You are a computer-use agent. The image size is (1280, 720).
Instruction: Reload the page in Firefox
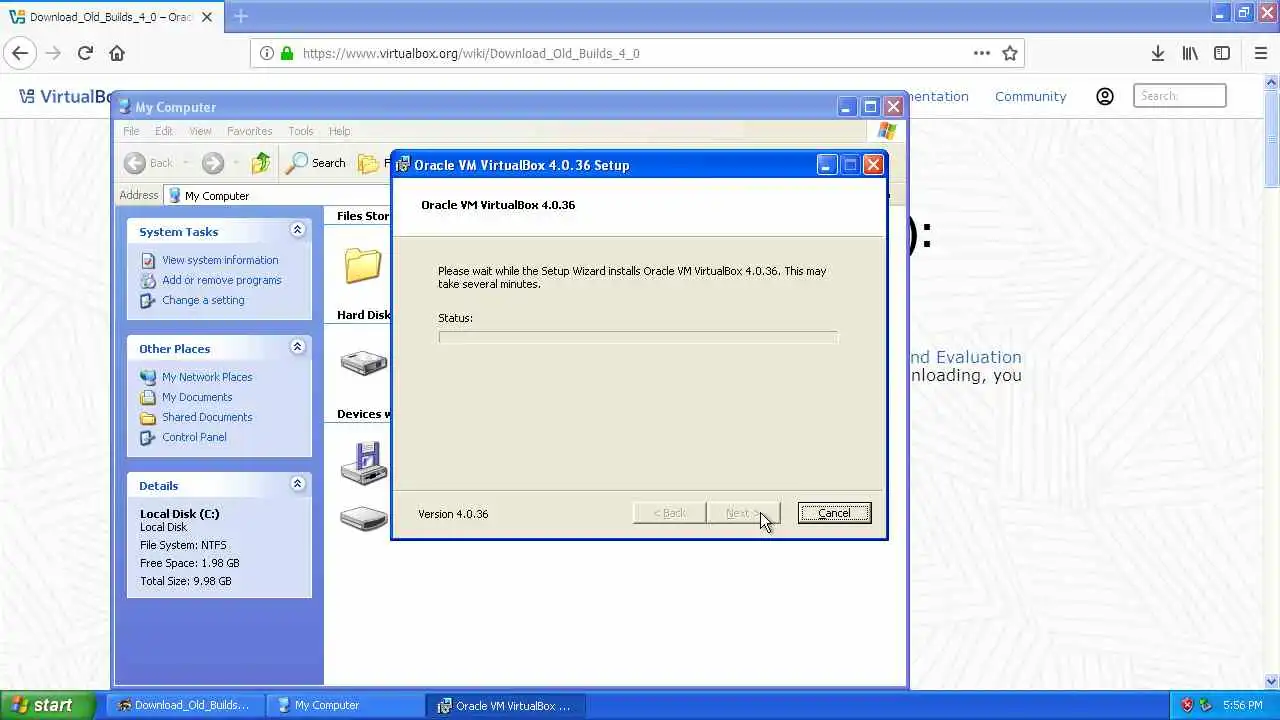(85, 53)
